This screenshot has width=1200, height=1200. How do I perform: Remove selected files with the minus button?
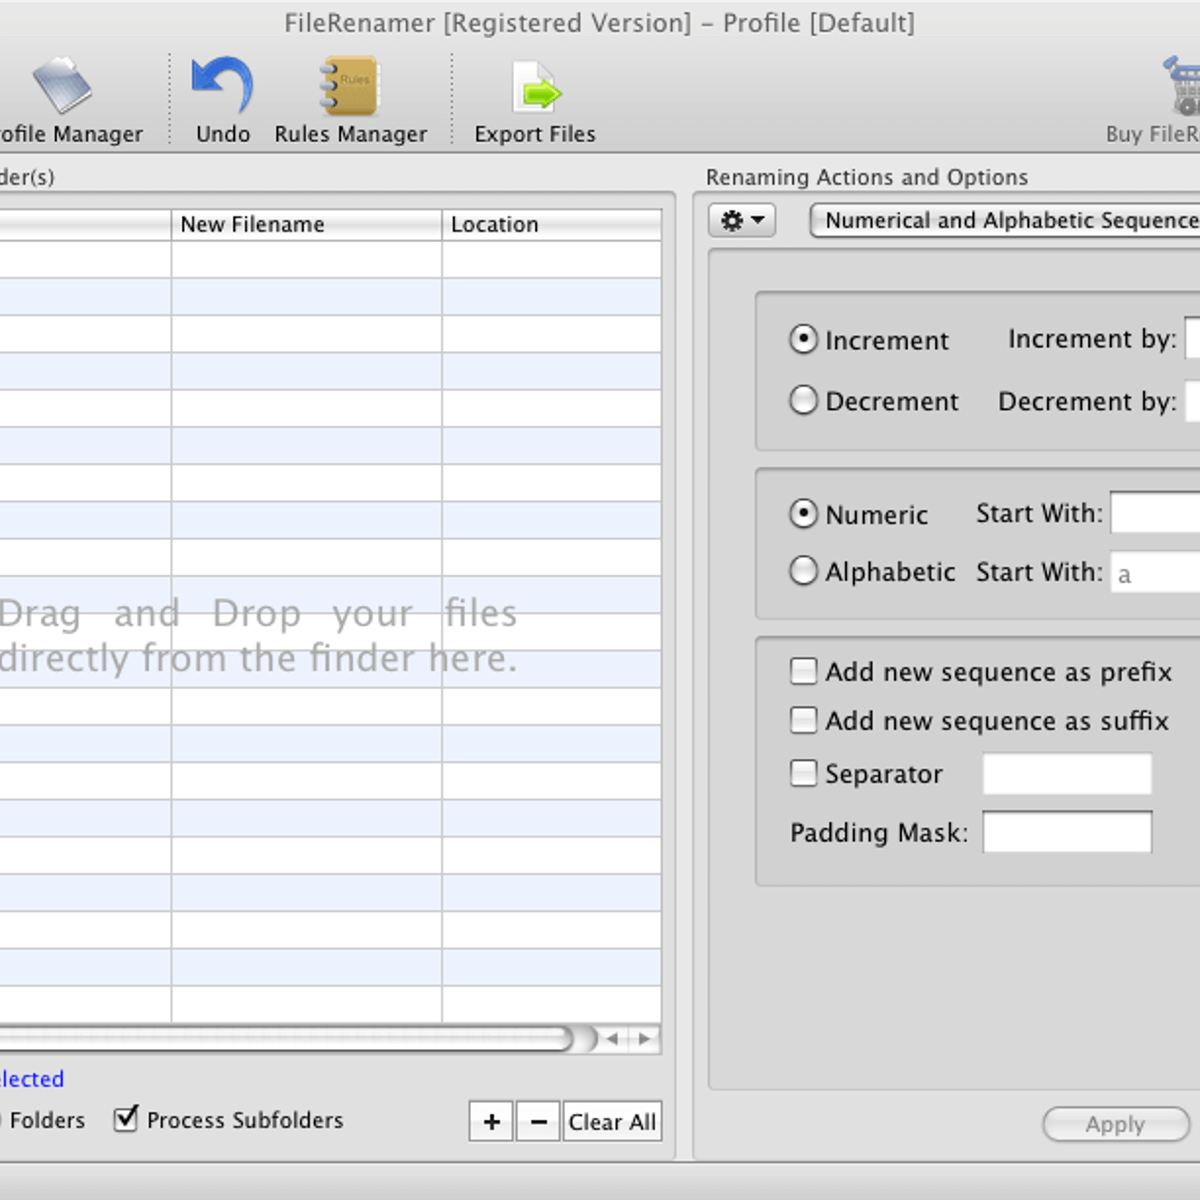point(537,1121)
